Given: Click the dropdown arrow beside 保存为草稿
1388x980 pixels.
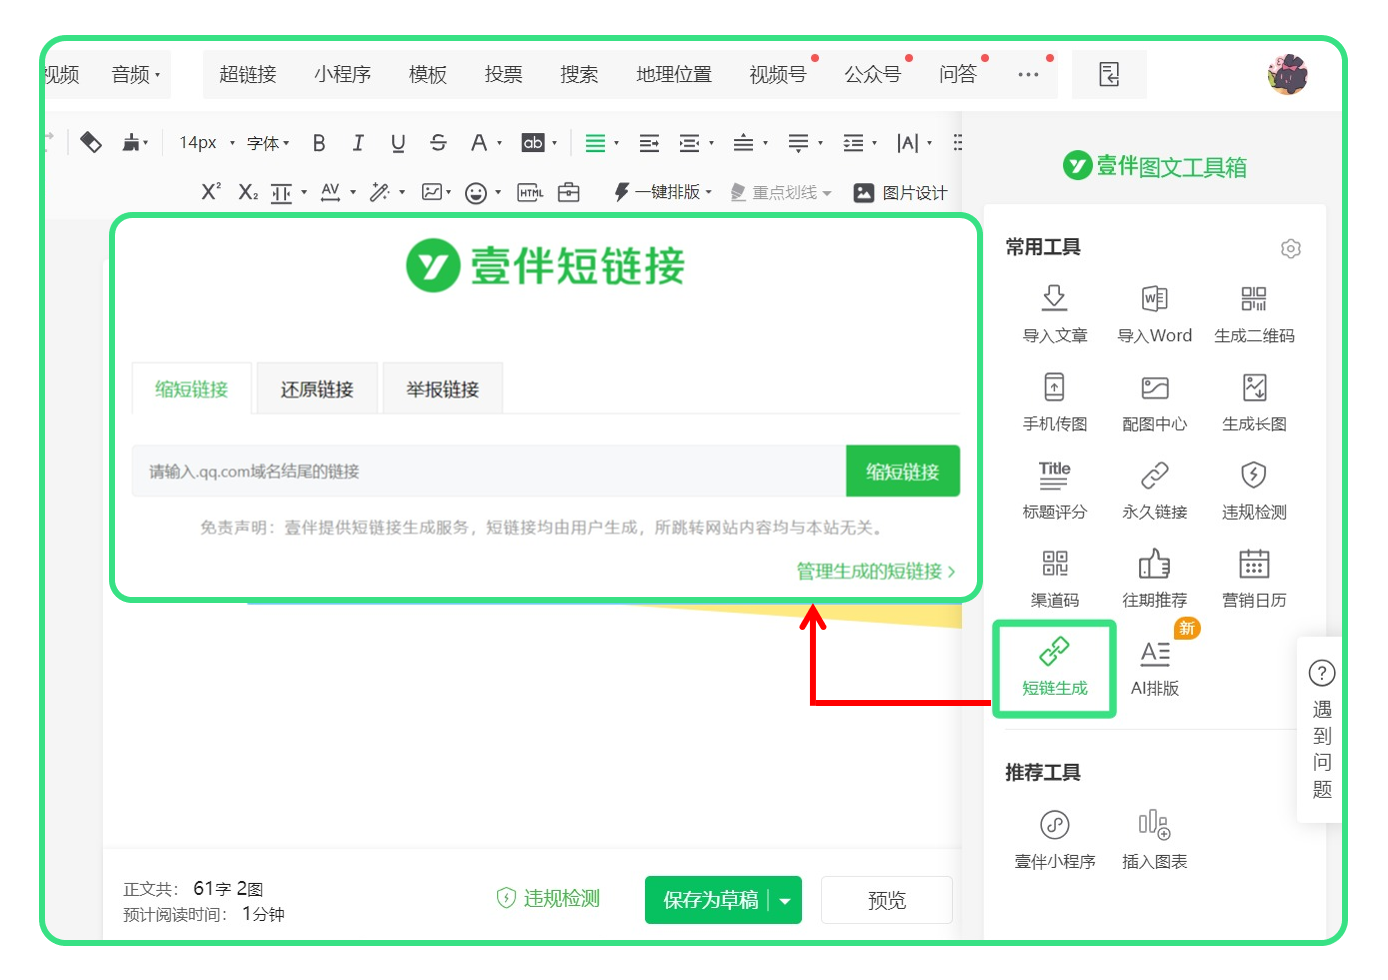Looking at the screenshot, I should pyautogui.click(x=785, y=900).
